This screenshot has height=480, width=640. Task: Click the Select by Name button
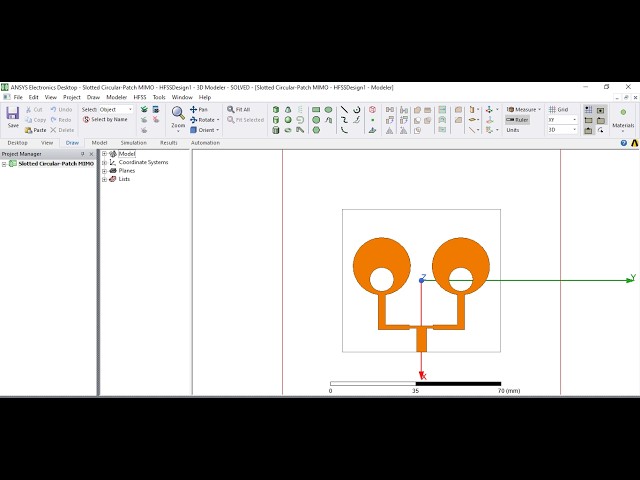[105, 119]
